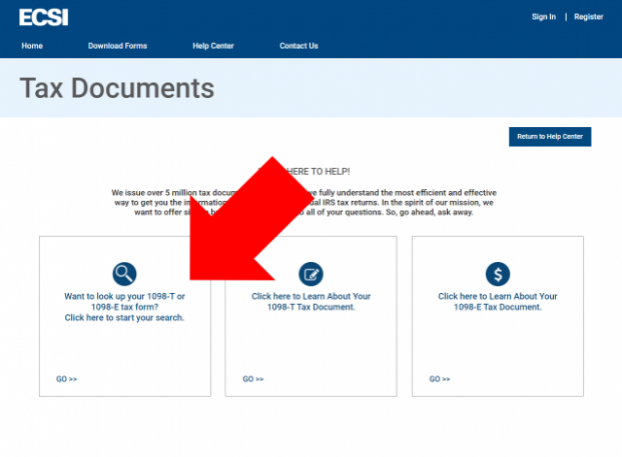622x457 pixels.
Task: Open 'Learn About Your 1098-E Tax Document' link
Action: tap(497, 302)
